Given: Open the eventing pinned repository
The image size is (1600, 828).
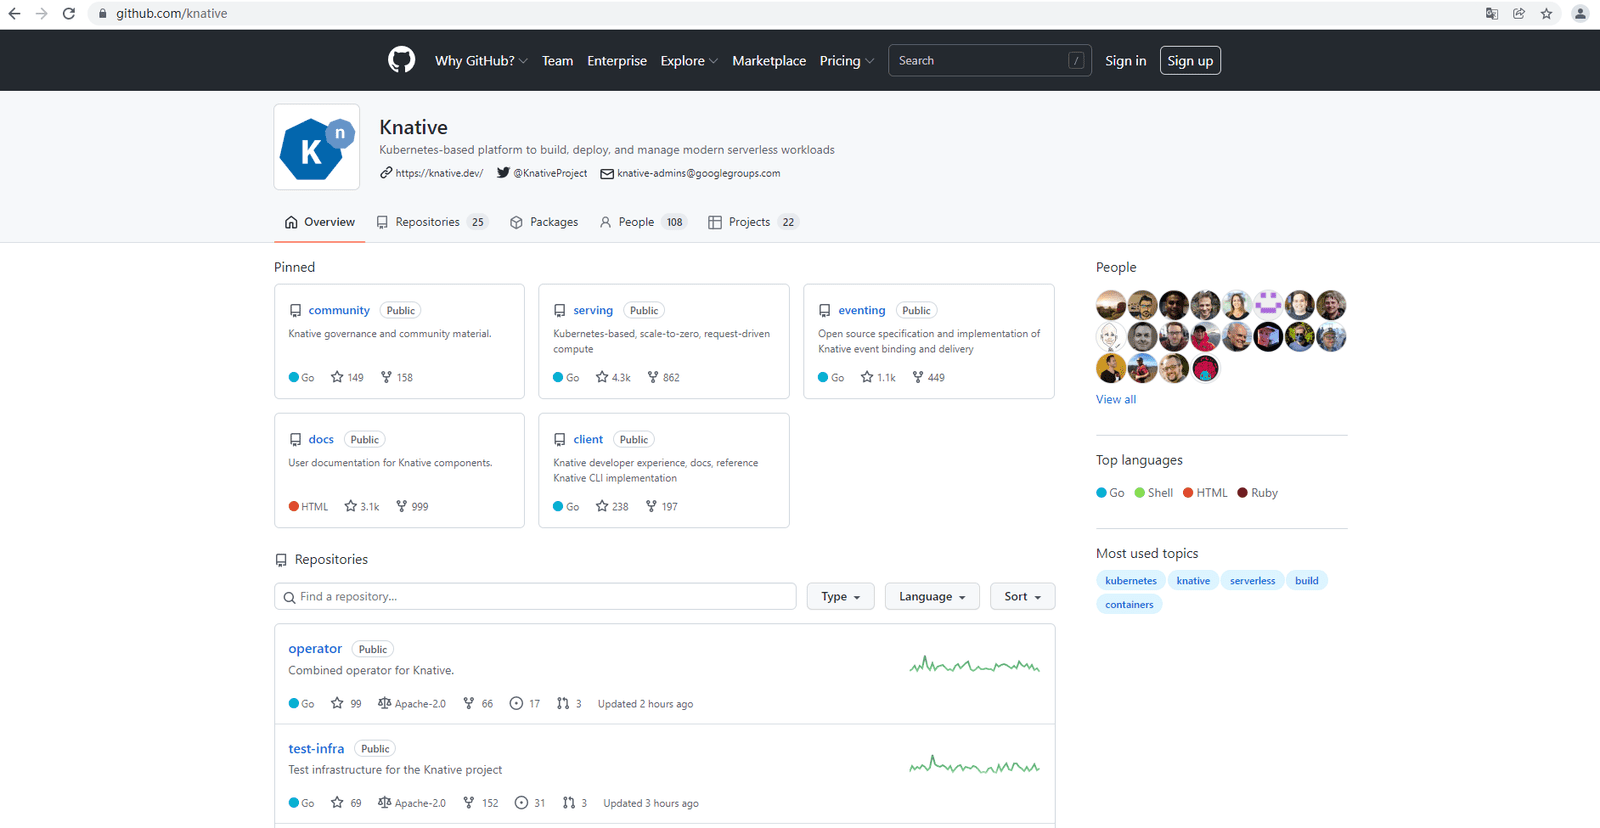Looking at the screenshot, I should (x=862, y=310).
